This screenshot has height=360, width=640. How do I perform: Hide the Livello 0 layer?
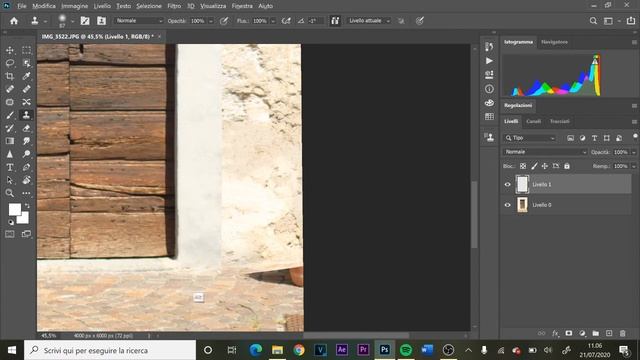tap(507, 205)
